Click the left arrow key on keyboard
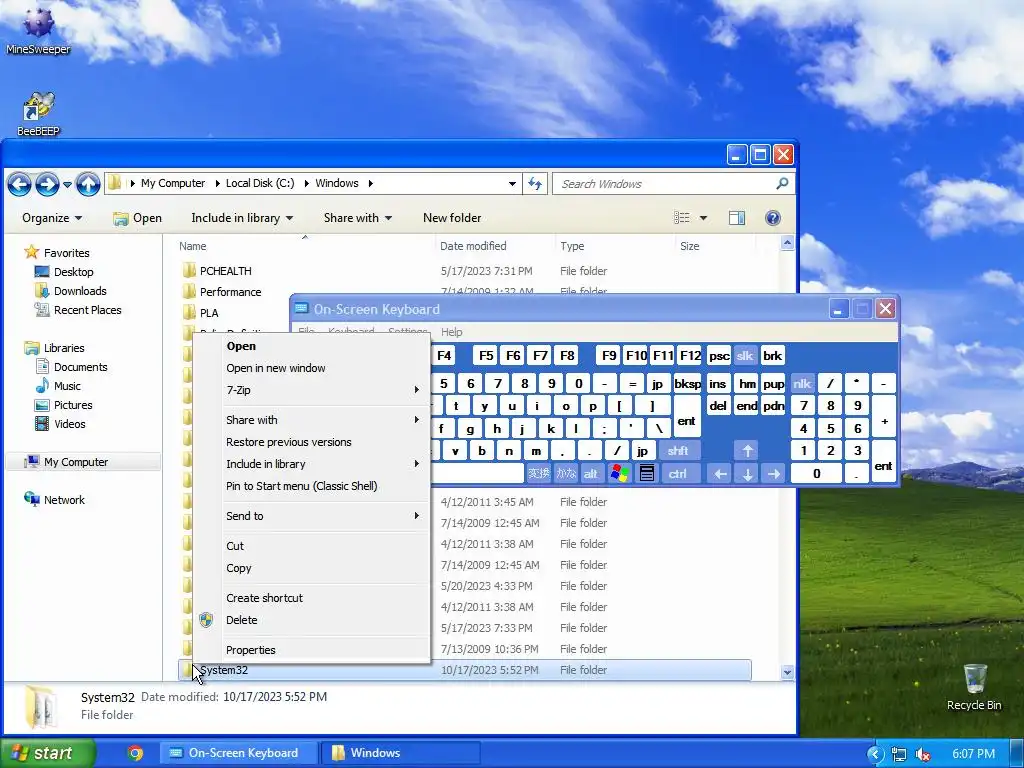 (x=720, y=474)
